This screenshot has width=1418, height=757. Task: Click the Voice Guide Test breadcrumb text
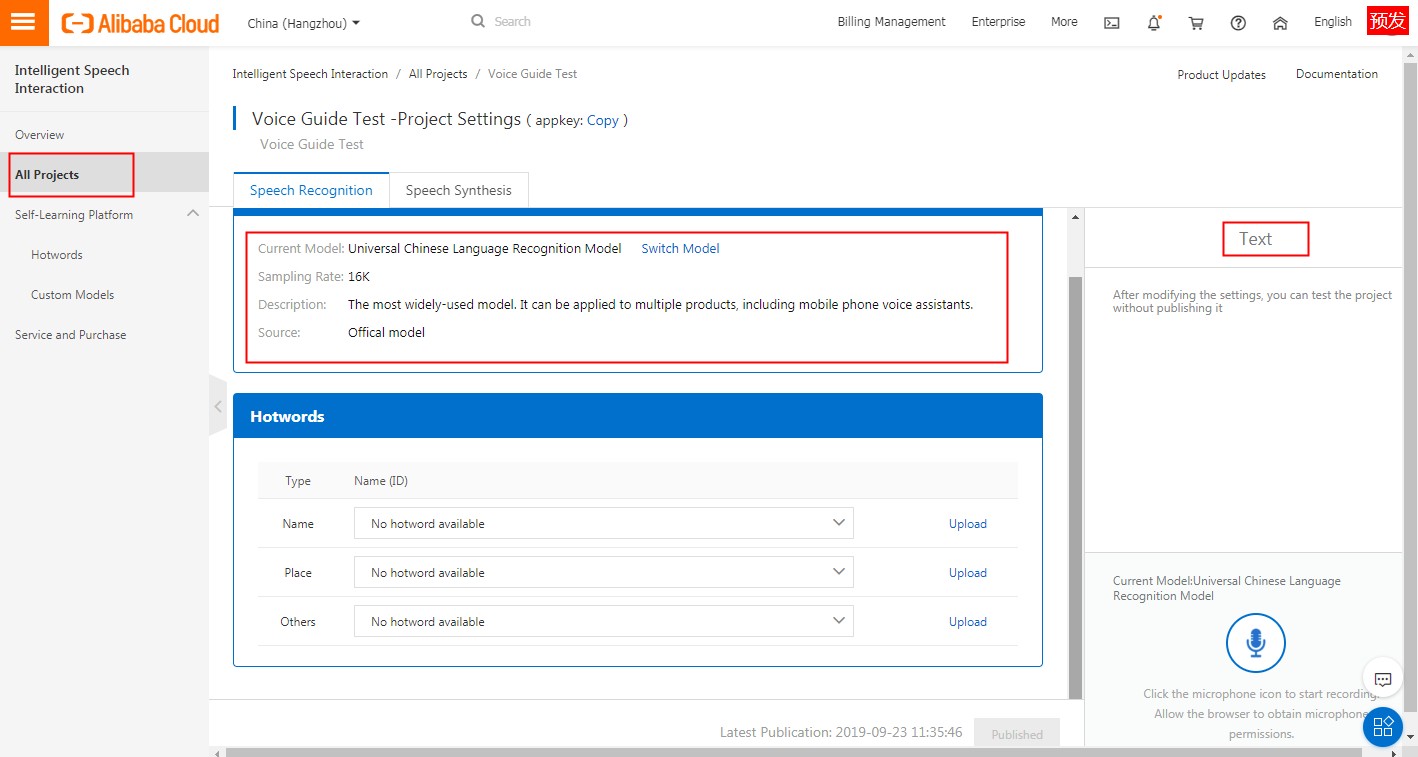532,74
